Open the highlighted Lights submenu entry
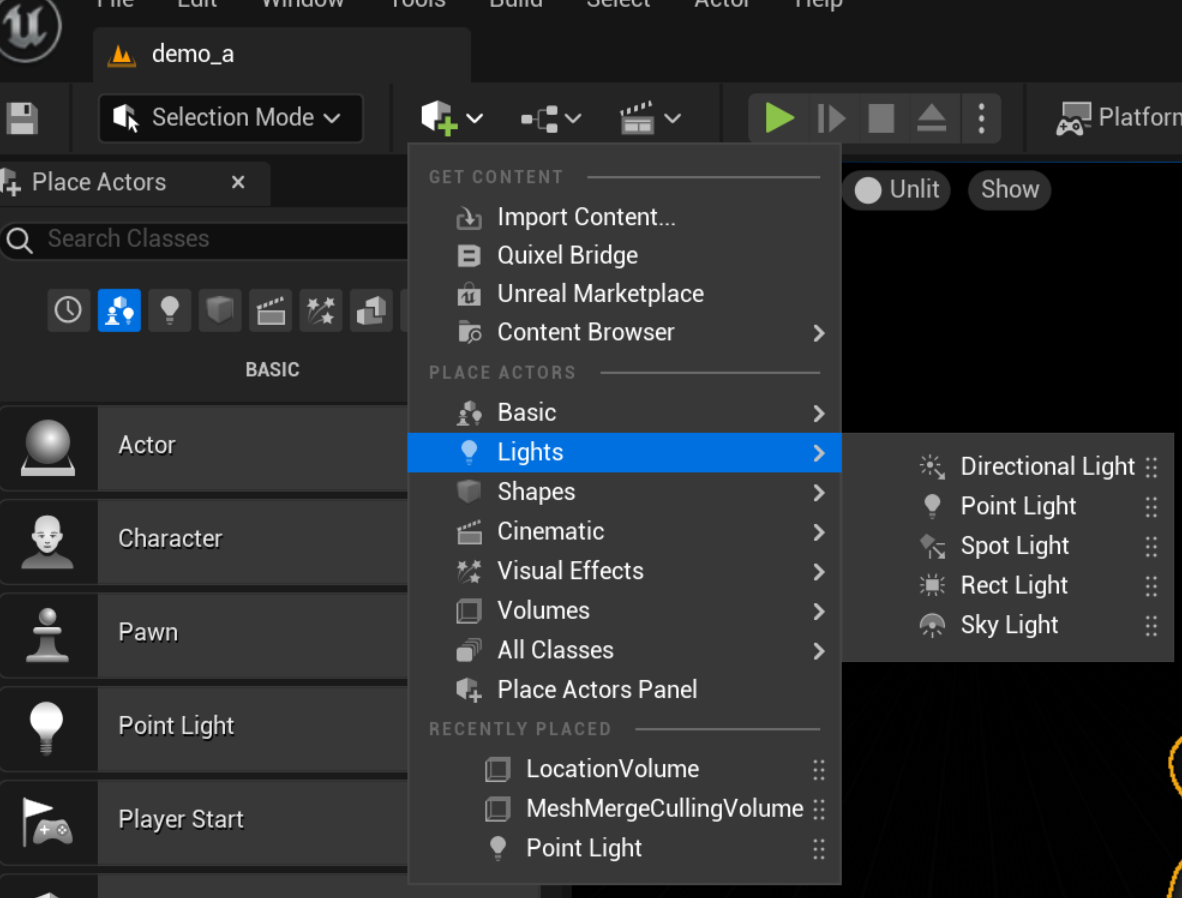This screenshot has width=1182, height=898. click(x=624, y=452)
